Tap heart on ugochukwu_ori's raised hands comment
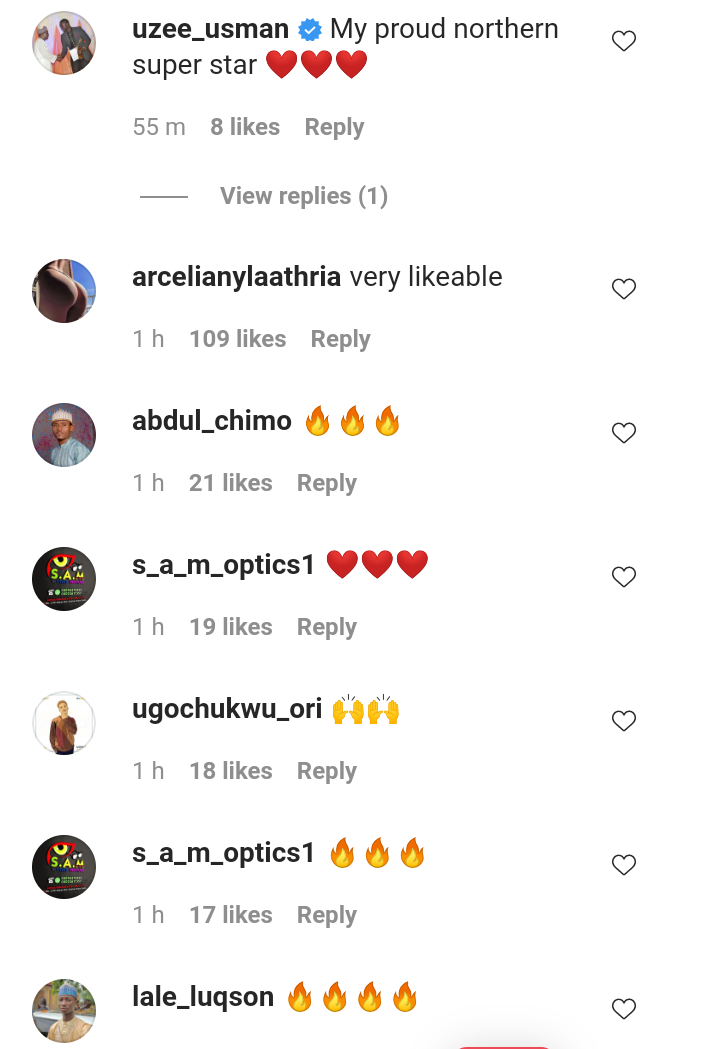The image size is (719, 1049). (x=623, y=720)
